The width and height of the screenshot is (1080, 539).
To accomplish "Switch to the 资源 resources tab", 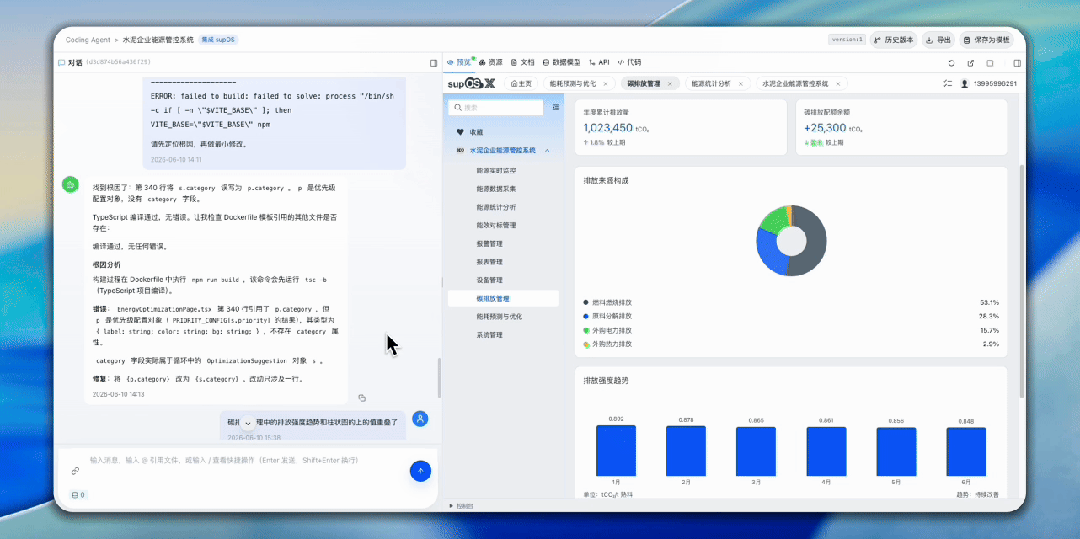I will point(490,62).
